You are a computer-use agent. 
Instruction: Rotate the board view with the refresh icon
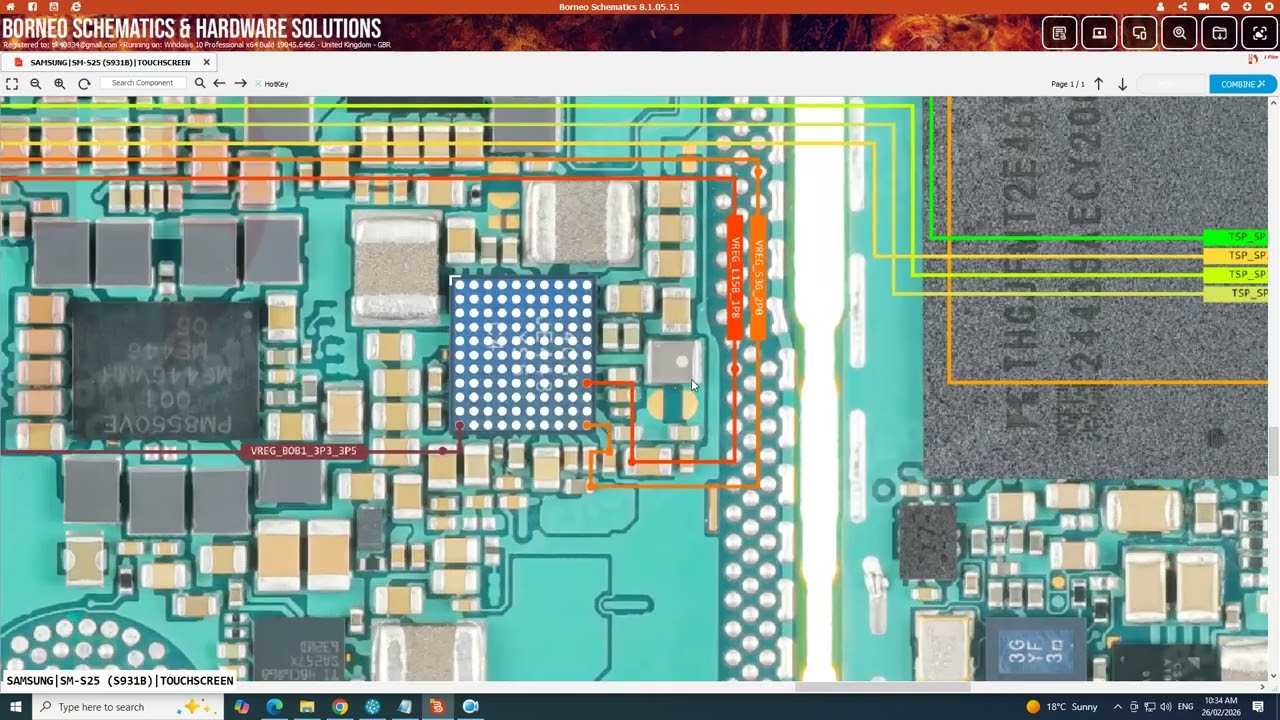pyautogui.click(x=84, y=84)
